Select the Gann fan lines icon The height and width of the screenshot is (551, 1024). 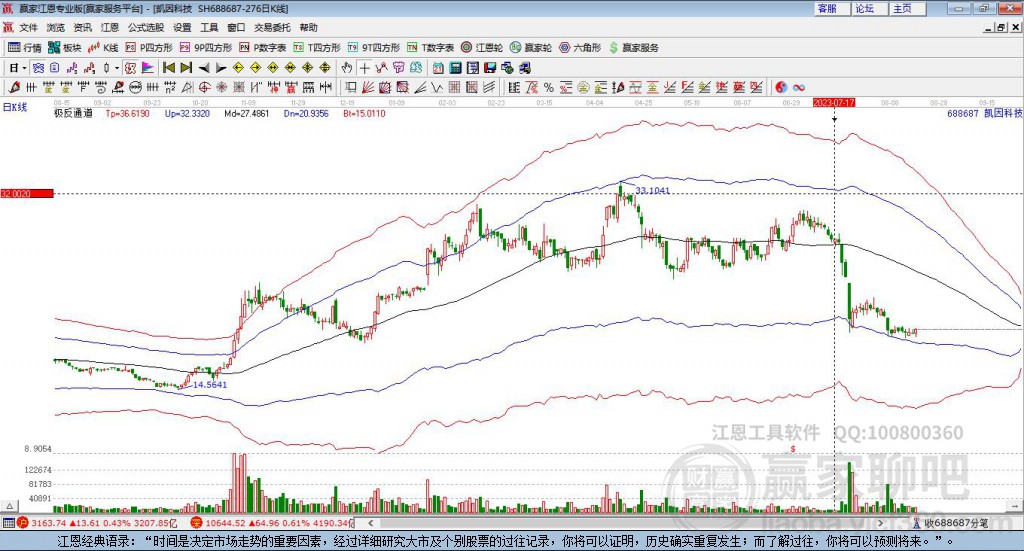point(368,87)
